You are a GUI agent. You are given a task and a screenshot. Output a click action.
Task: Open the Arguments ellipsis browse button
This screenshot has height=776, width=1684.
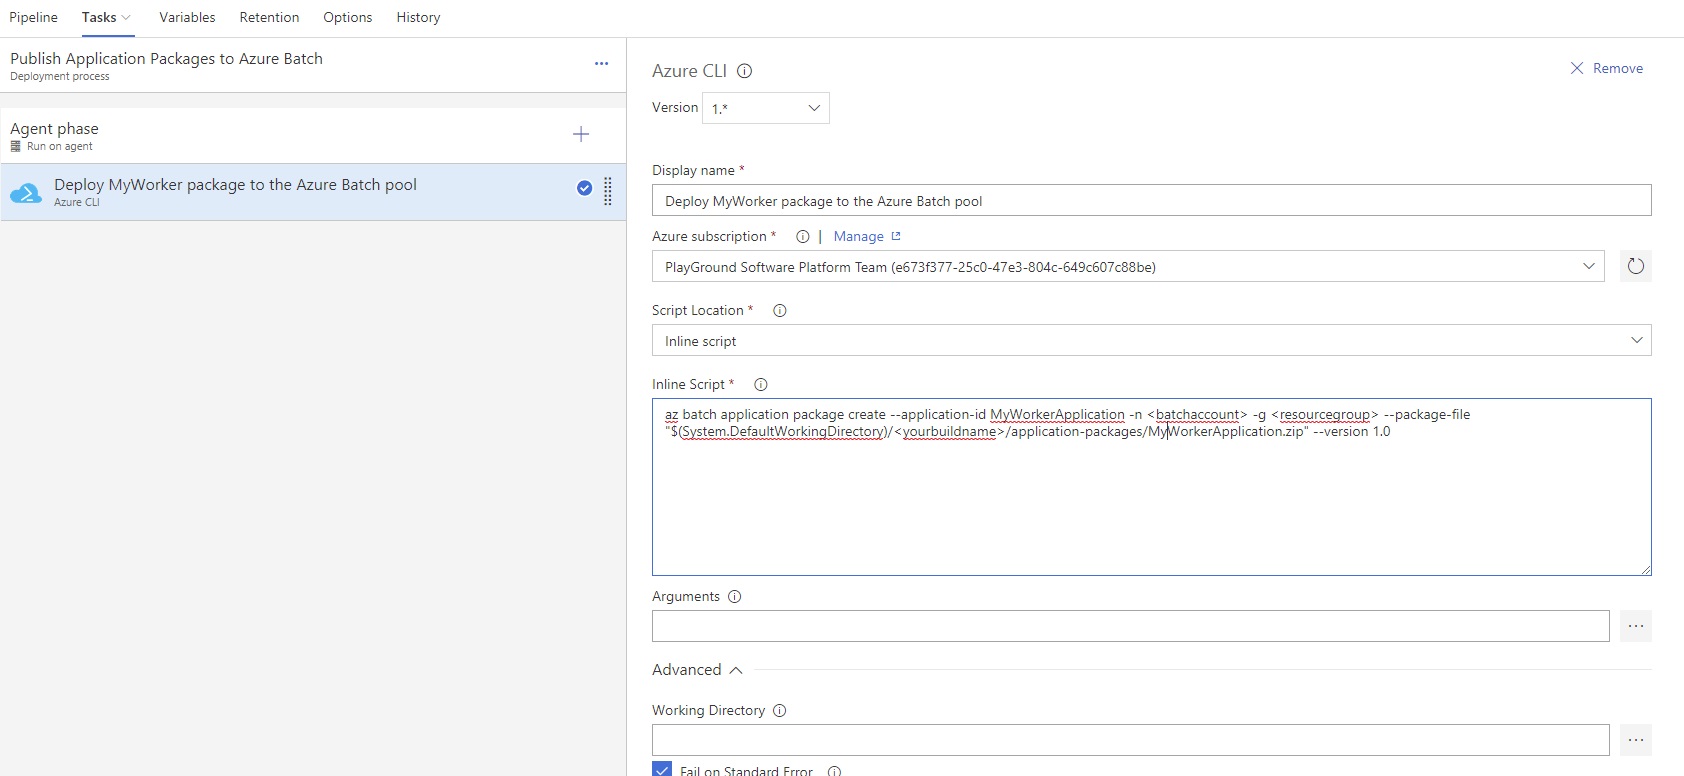click(1635, 626)
